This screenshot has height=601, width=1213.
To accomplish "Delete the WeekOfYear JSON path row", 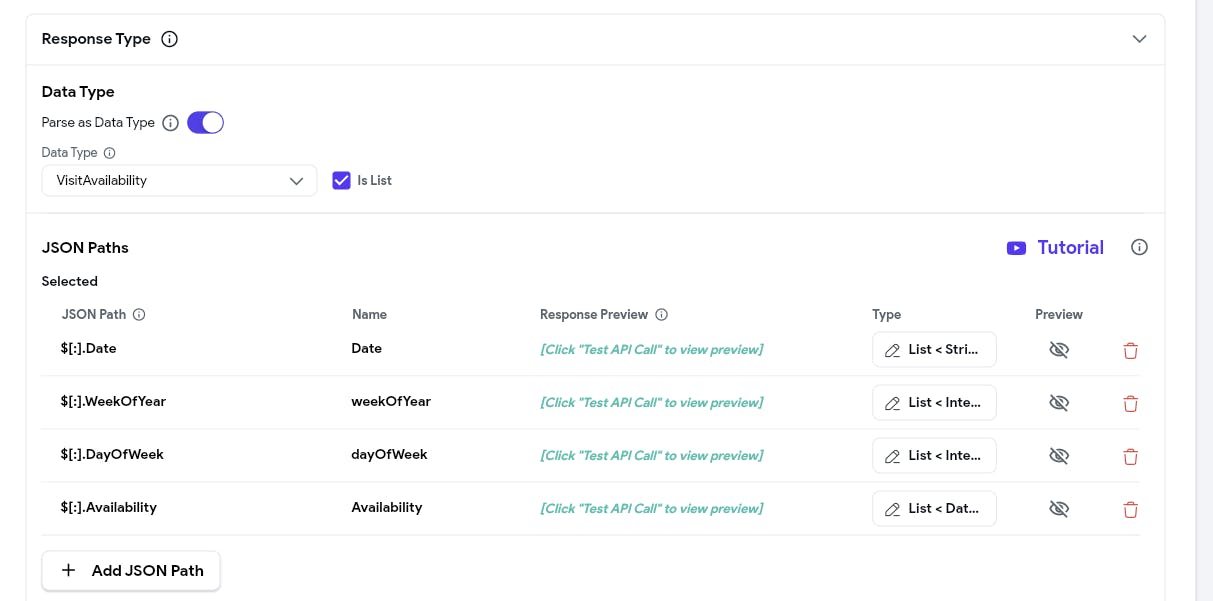I will click(1130, 404).
